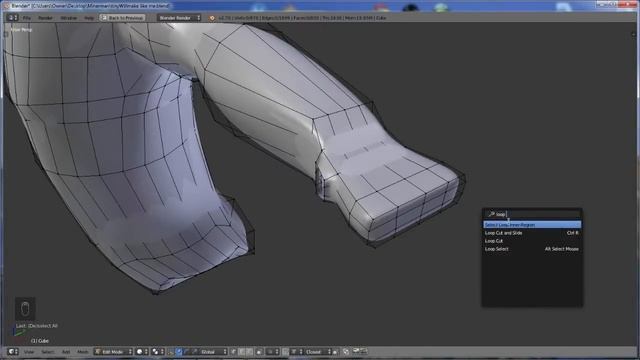Select the scale manipulator icon
The width and height of the screenshot is (640, 360).
[195, 351]
